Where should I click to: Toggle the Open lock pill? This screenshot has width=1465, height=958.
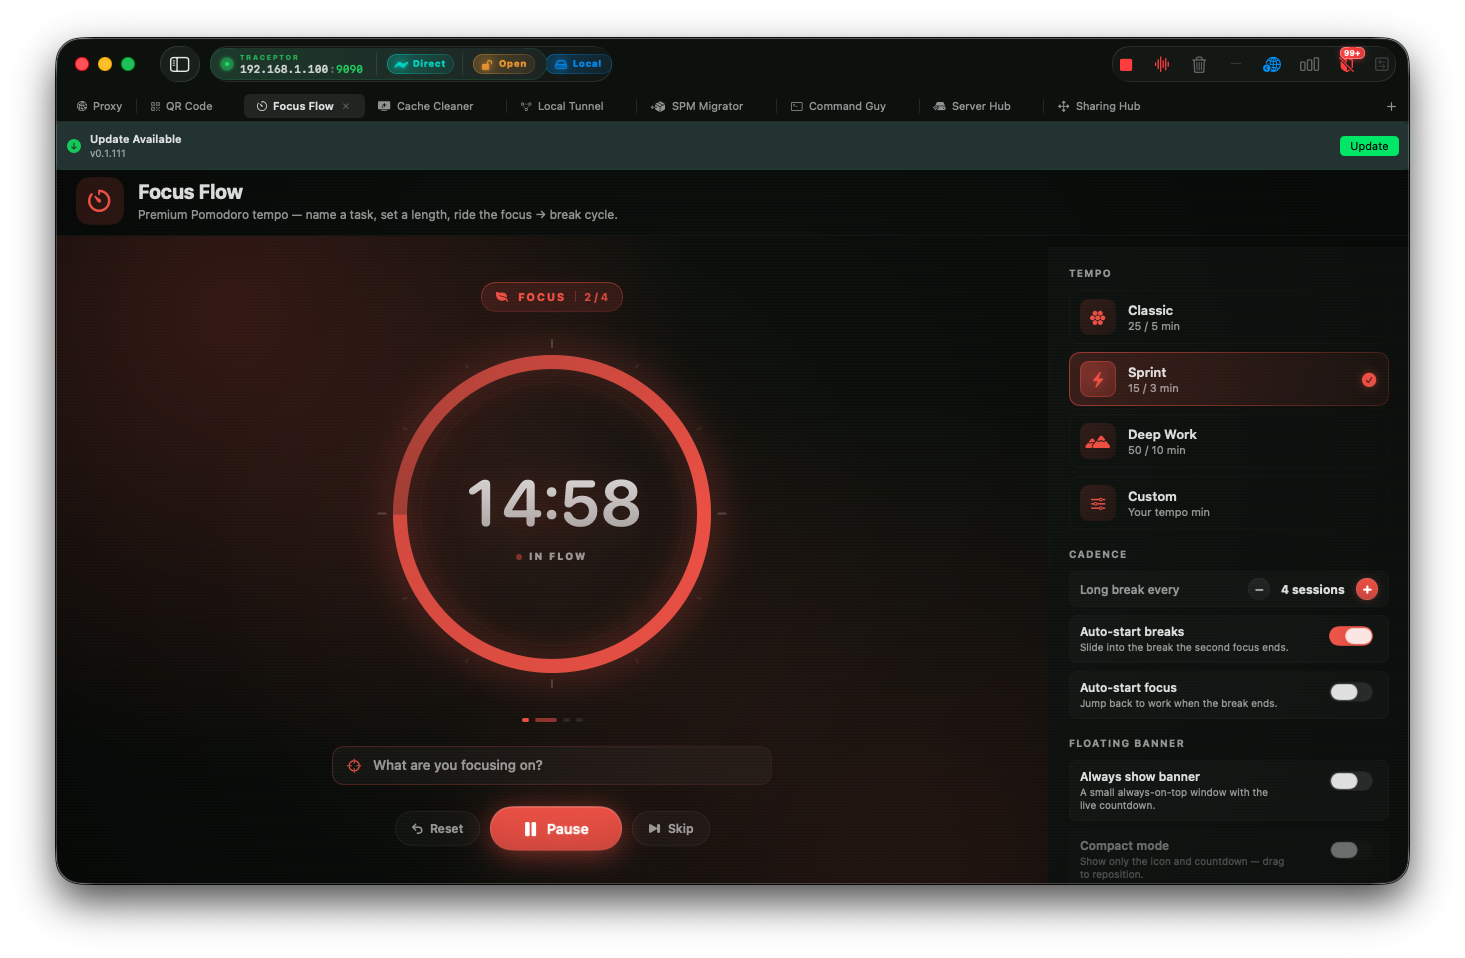click(x=504, y=64)
